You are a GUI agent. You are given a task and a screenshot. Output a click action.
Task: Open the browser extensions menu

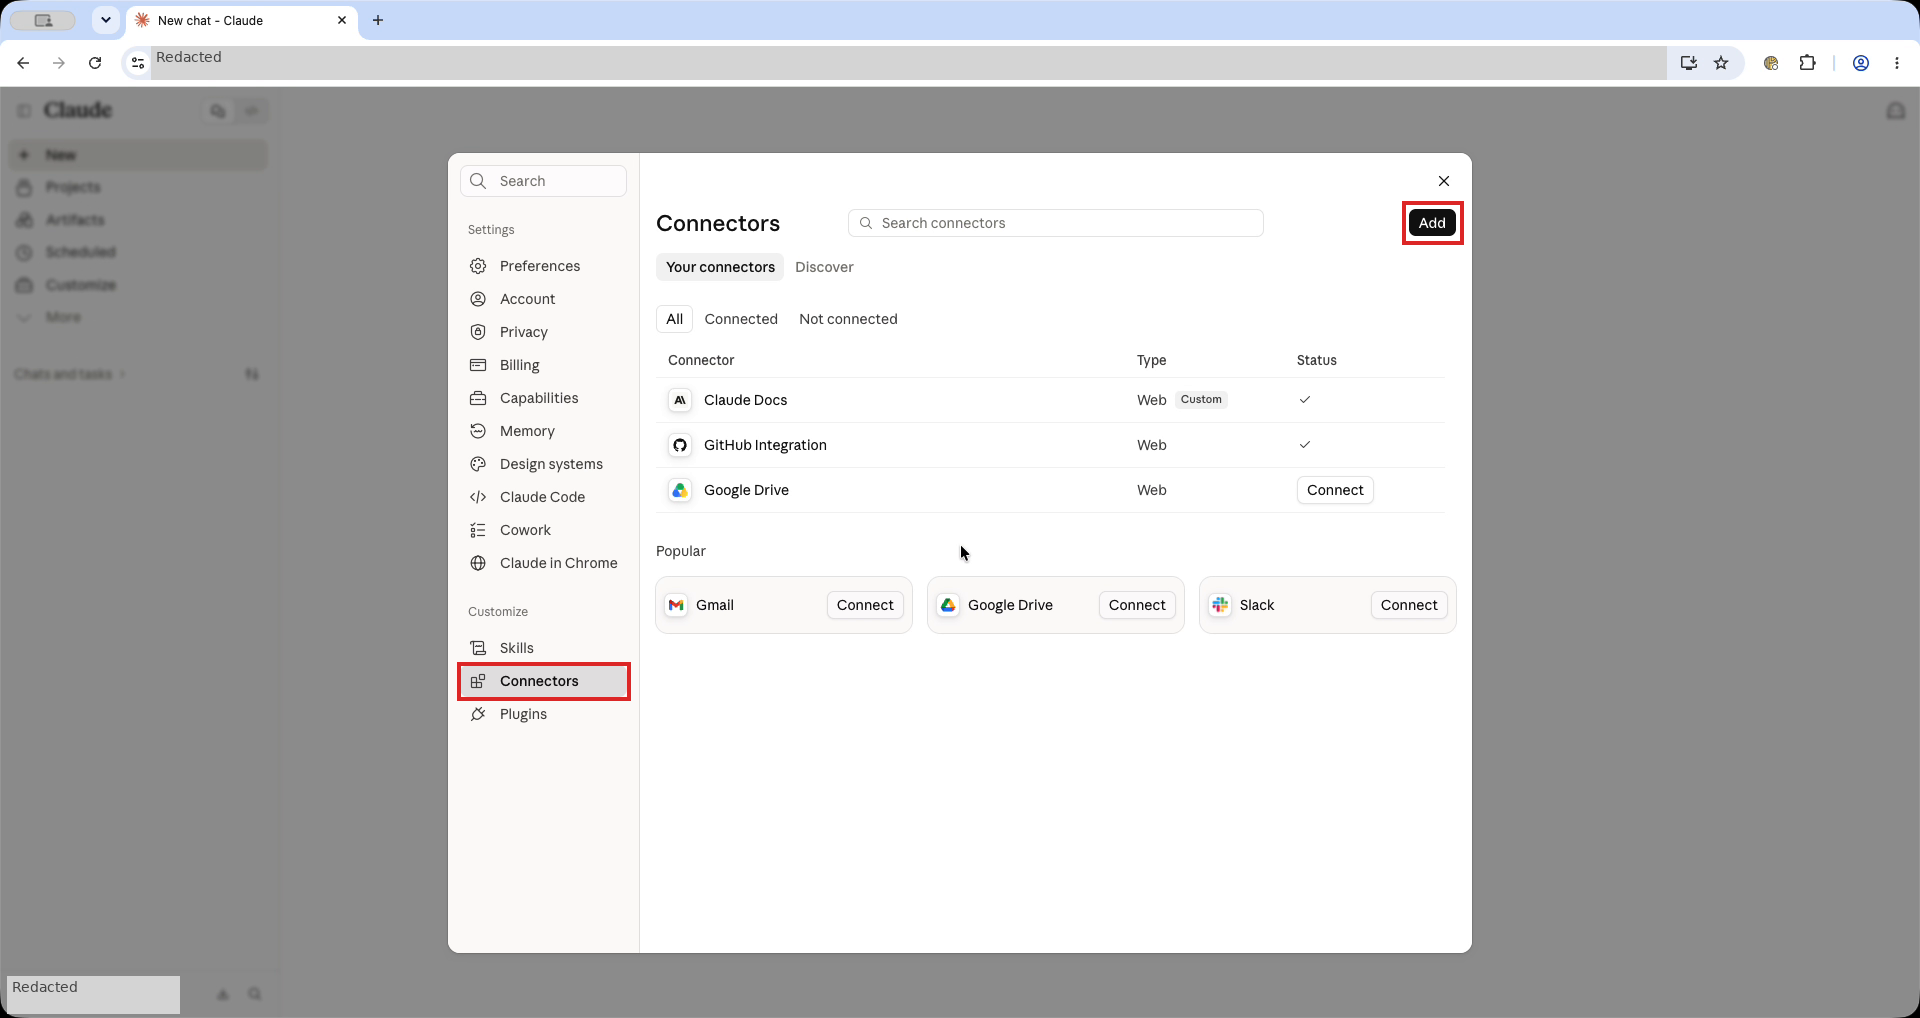(x=1807, y=63)
